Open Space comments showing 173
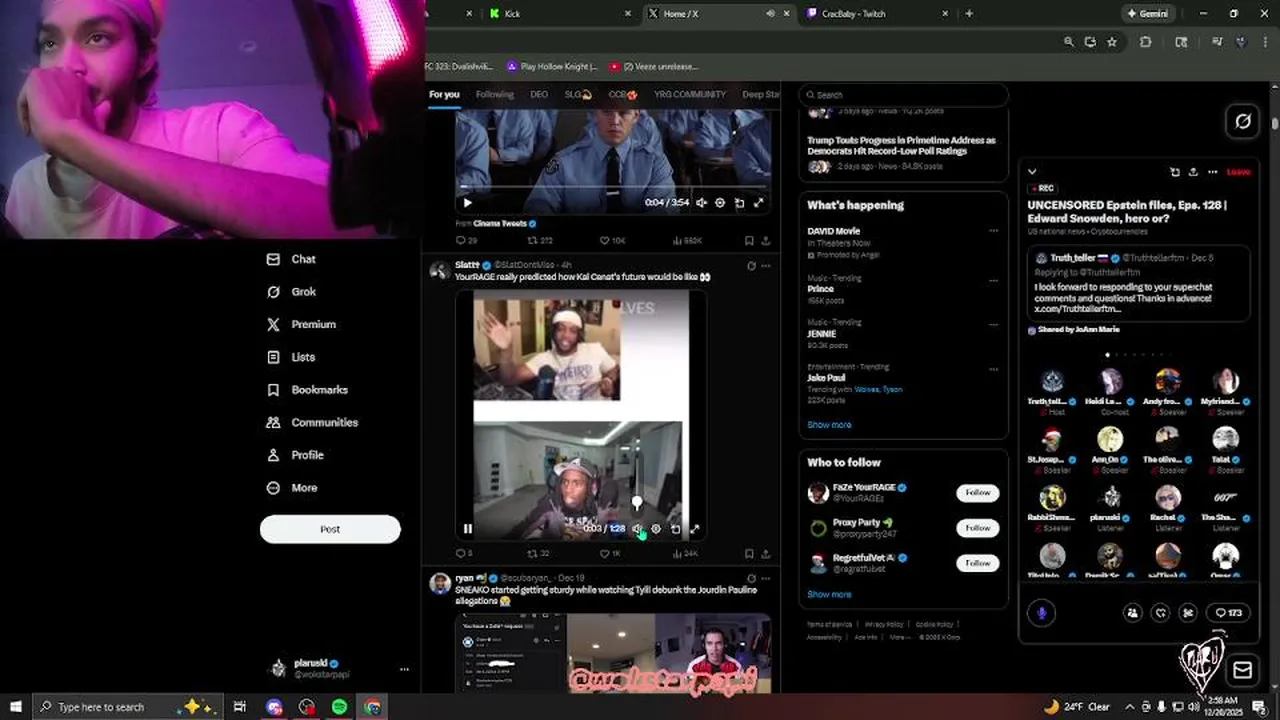Viewport: 1280px width, 720px height. coord(1229,613)
